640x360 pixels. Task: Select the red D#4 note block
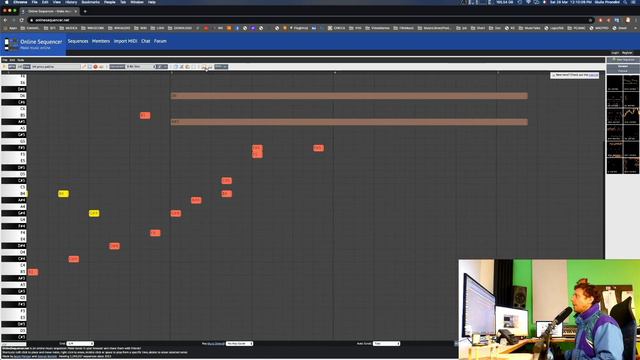(114, 246)
